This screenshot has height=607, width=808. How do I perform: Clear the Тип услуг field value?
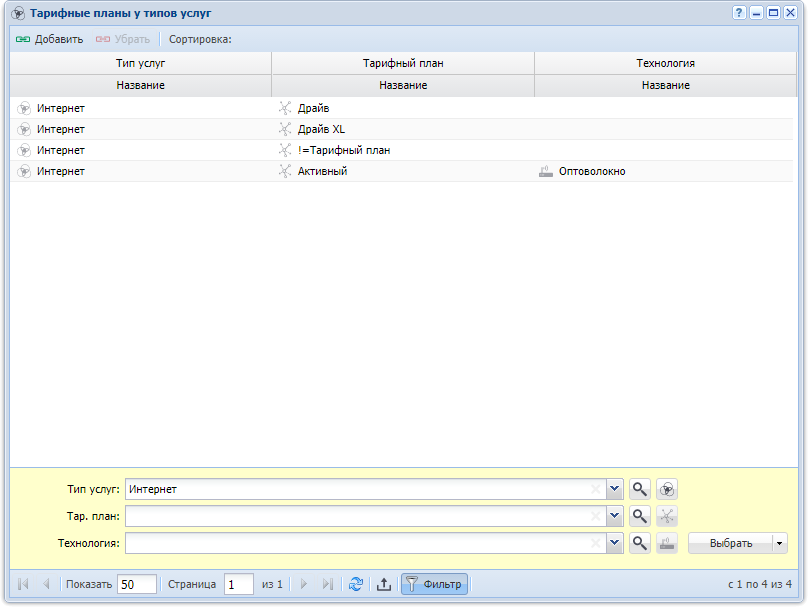tap(596, 489)
